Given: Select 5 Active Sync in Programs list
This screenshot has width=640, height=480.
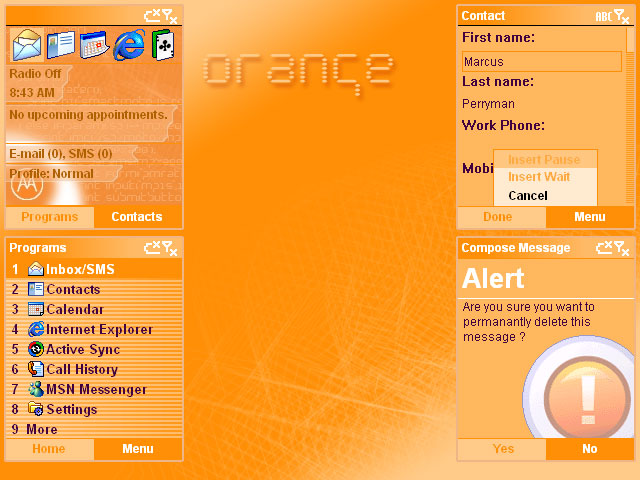Looking at the screenshot, I should point(94,349).
